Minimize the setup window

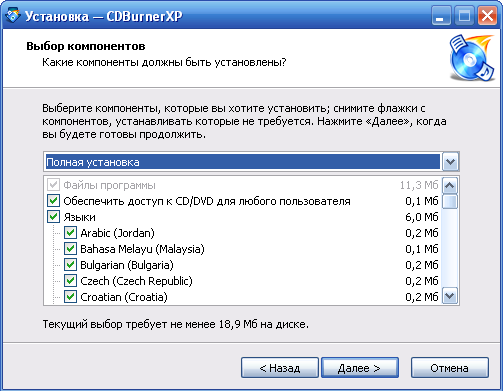pos(441,16)
